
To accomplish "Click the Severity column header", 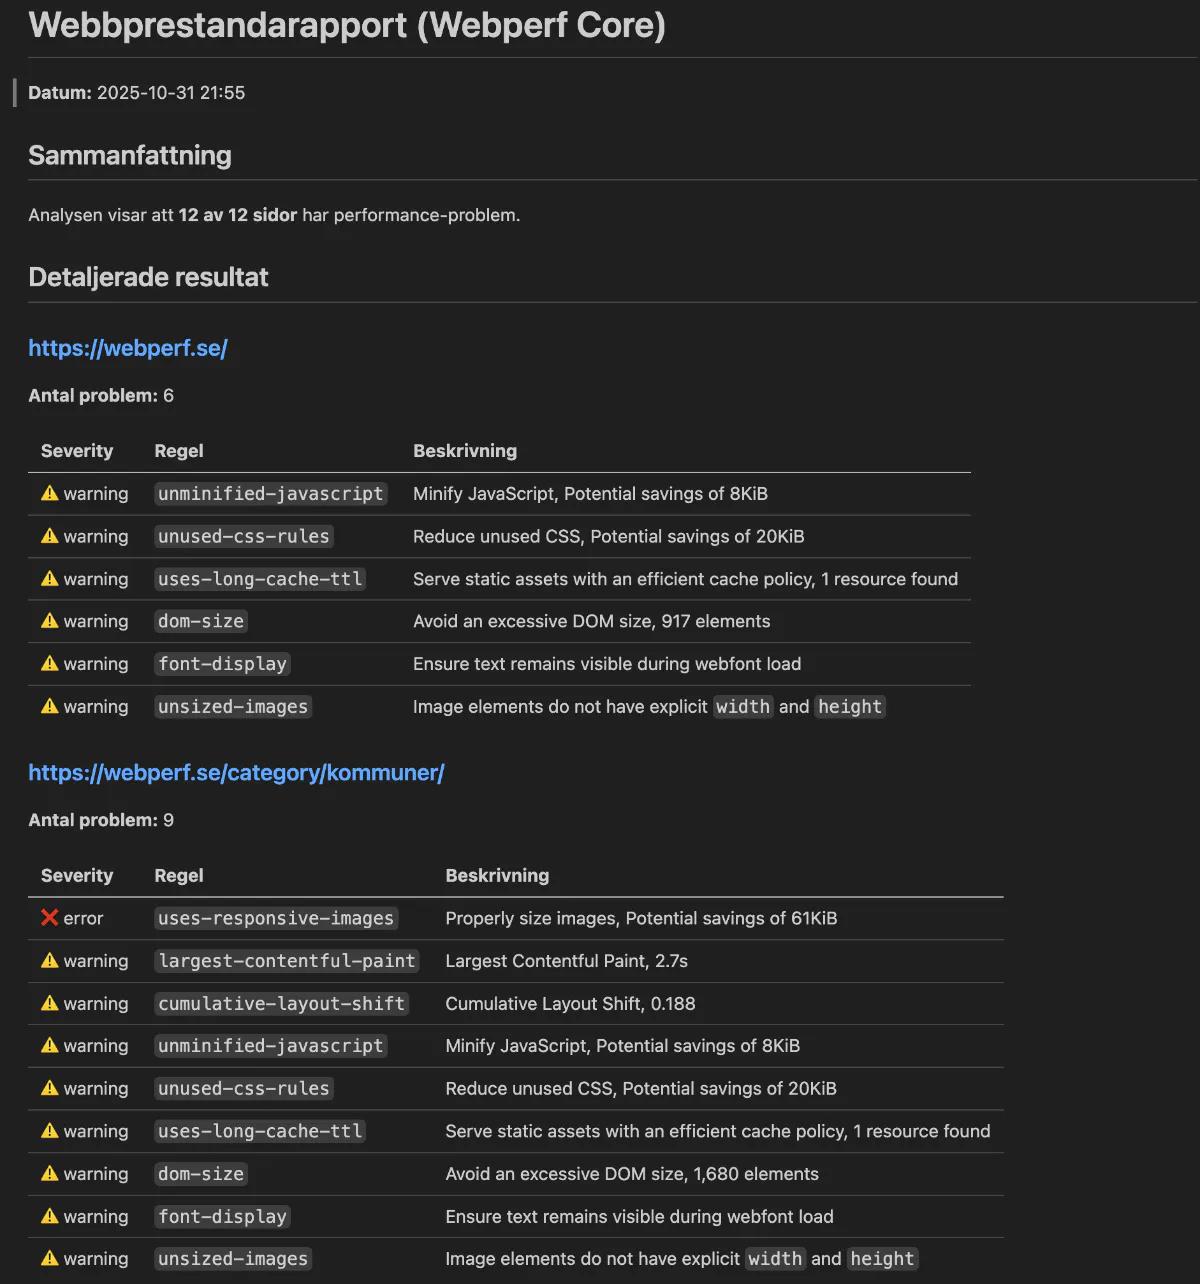I will point(77,451).
